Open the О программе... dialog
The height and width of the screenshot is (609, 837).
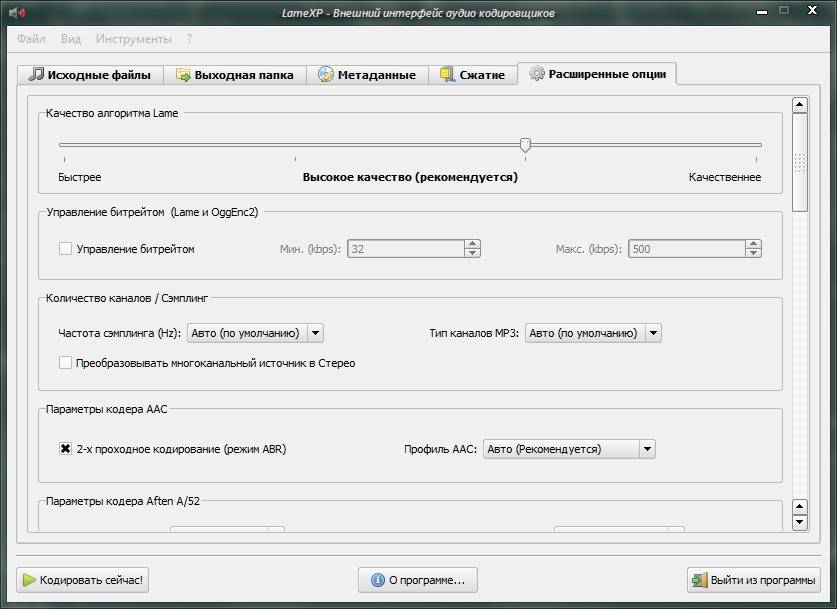point(418,580)
